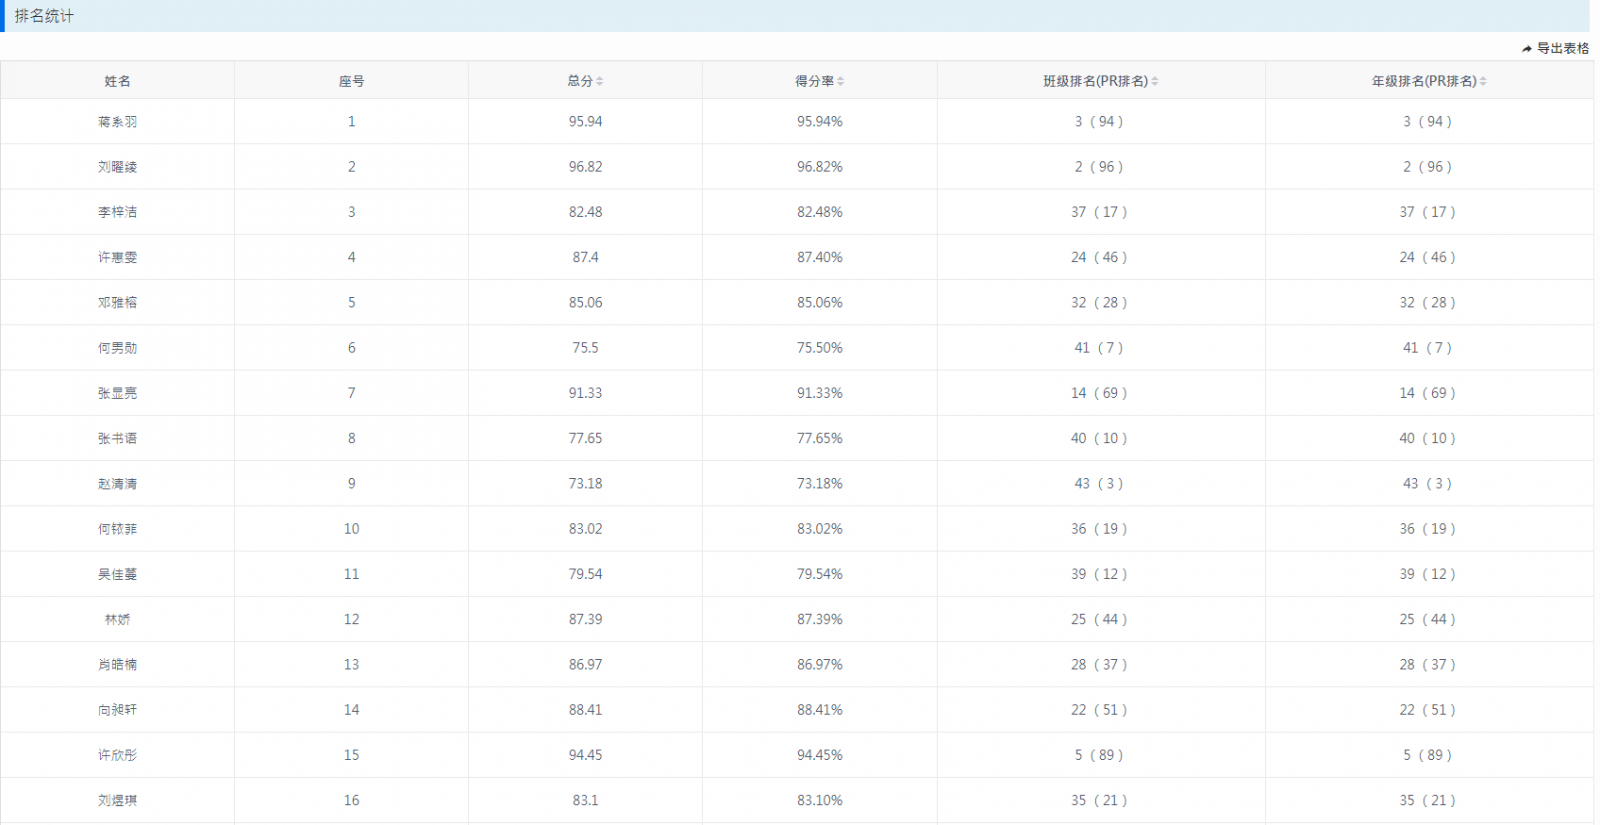The height and width of the screenshot is (825, 1600).
Task: Click grade rank cell 43 (3)
Action: point(1427,484)
